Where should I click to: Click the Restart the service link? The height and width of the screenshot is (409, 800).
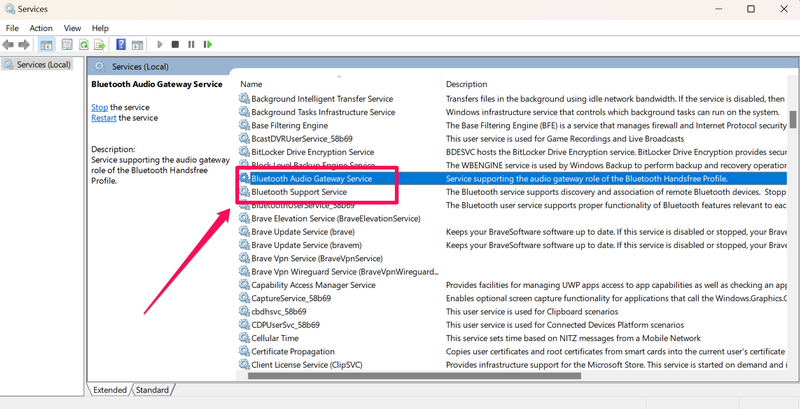[x=104, y=118]
